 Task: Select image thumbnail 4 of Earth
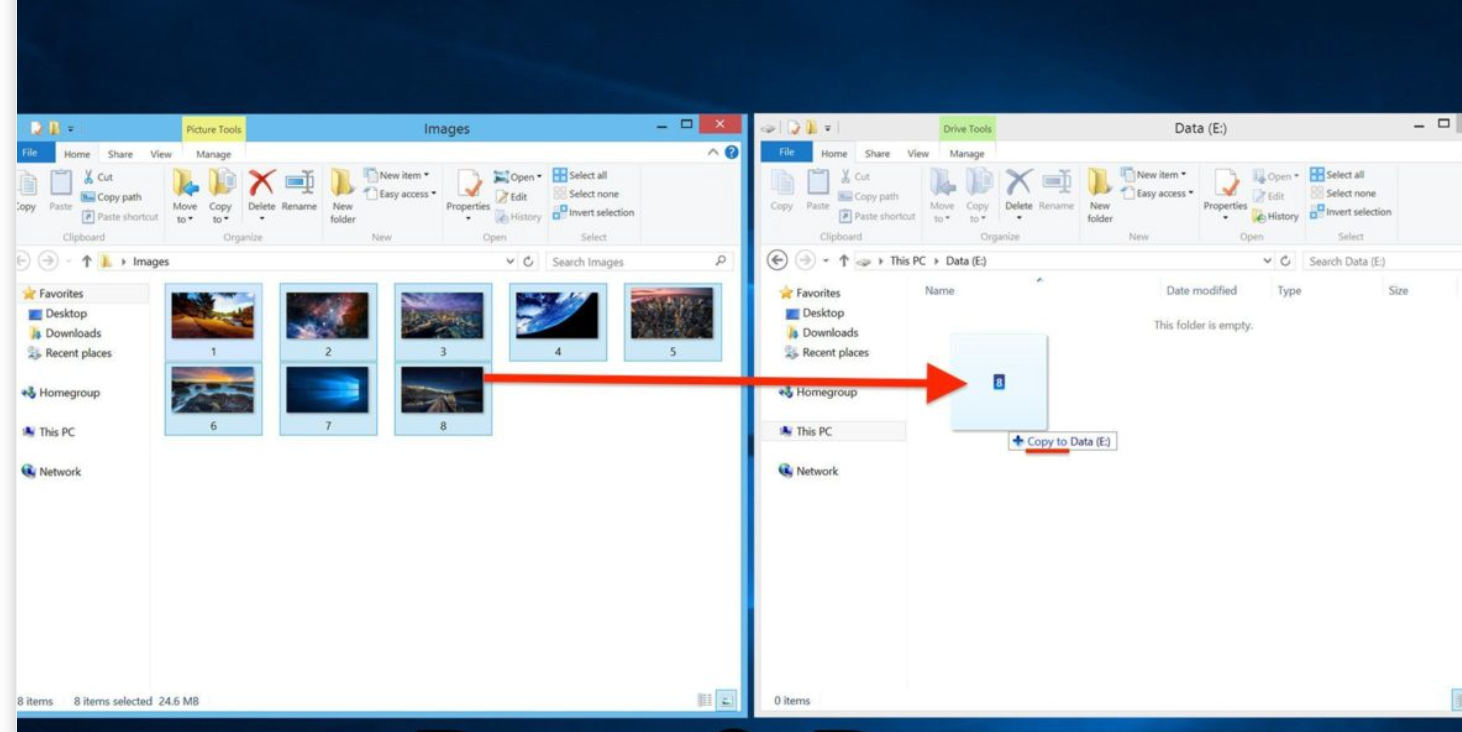(x=557, y=318)
